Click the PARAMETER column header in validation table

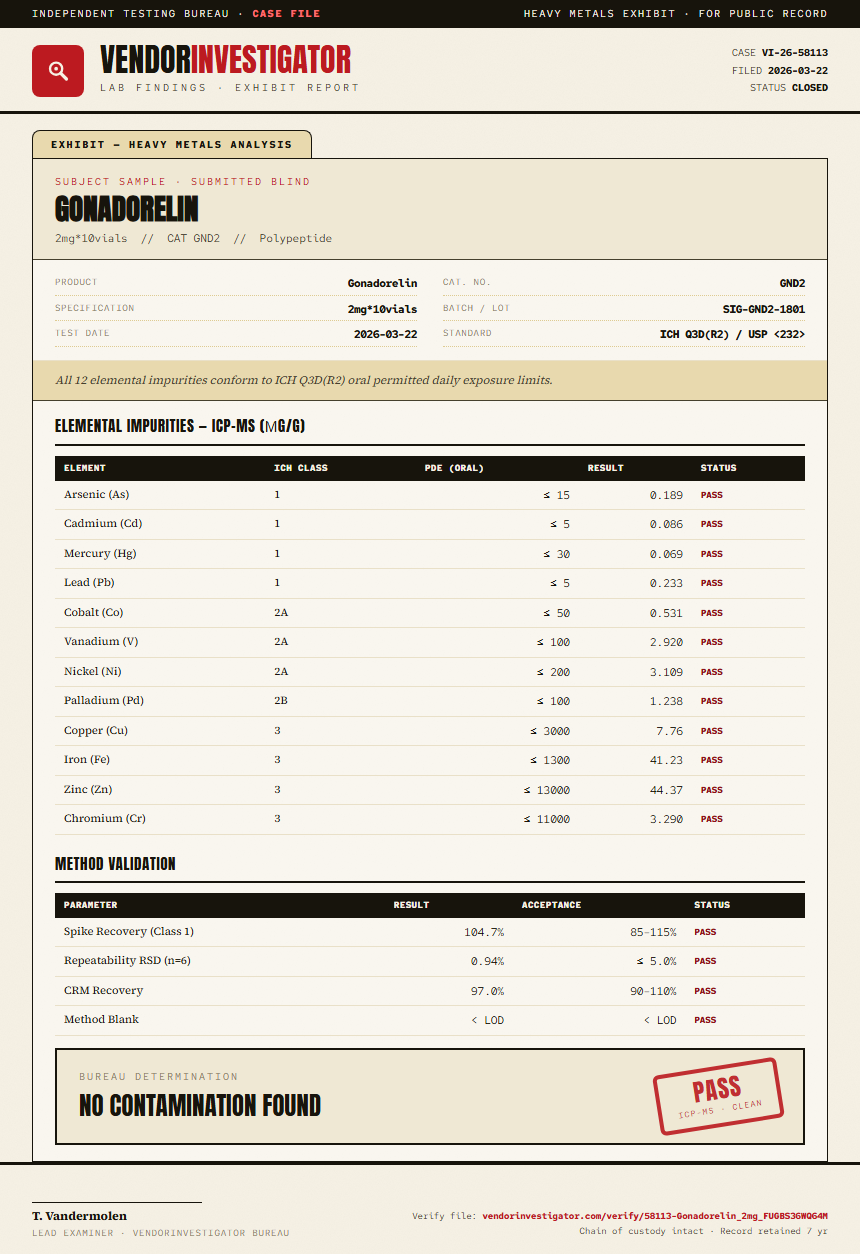point(91,905)
